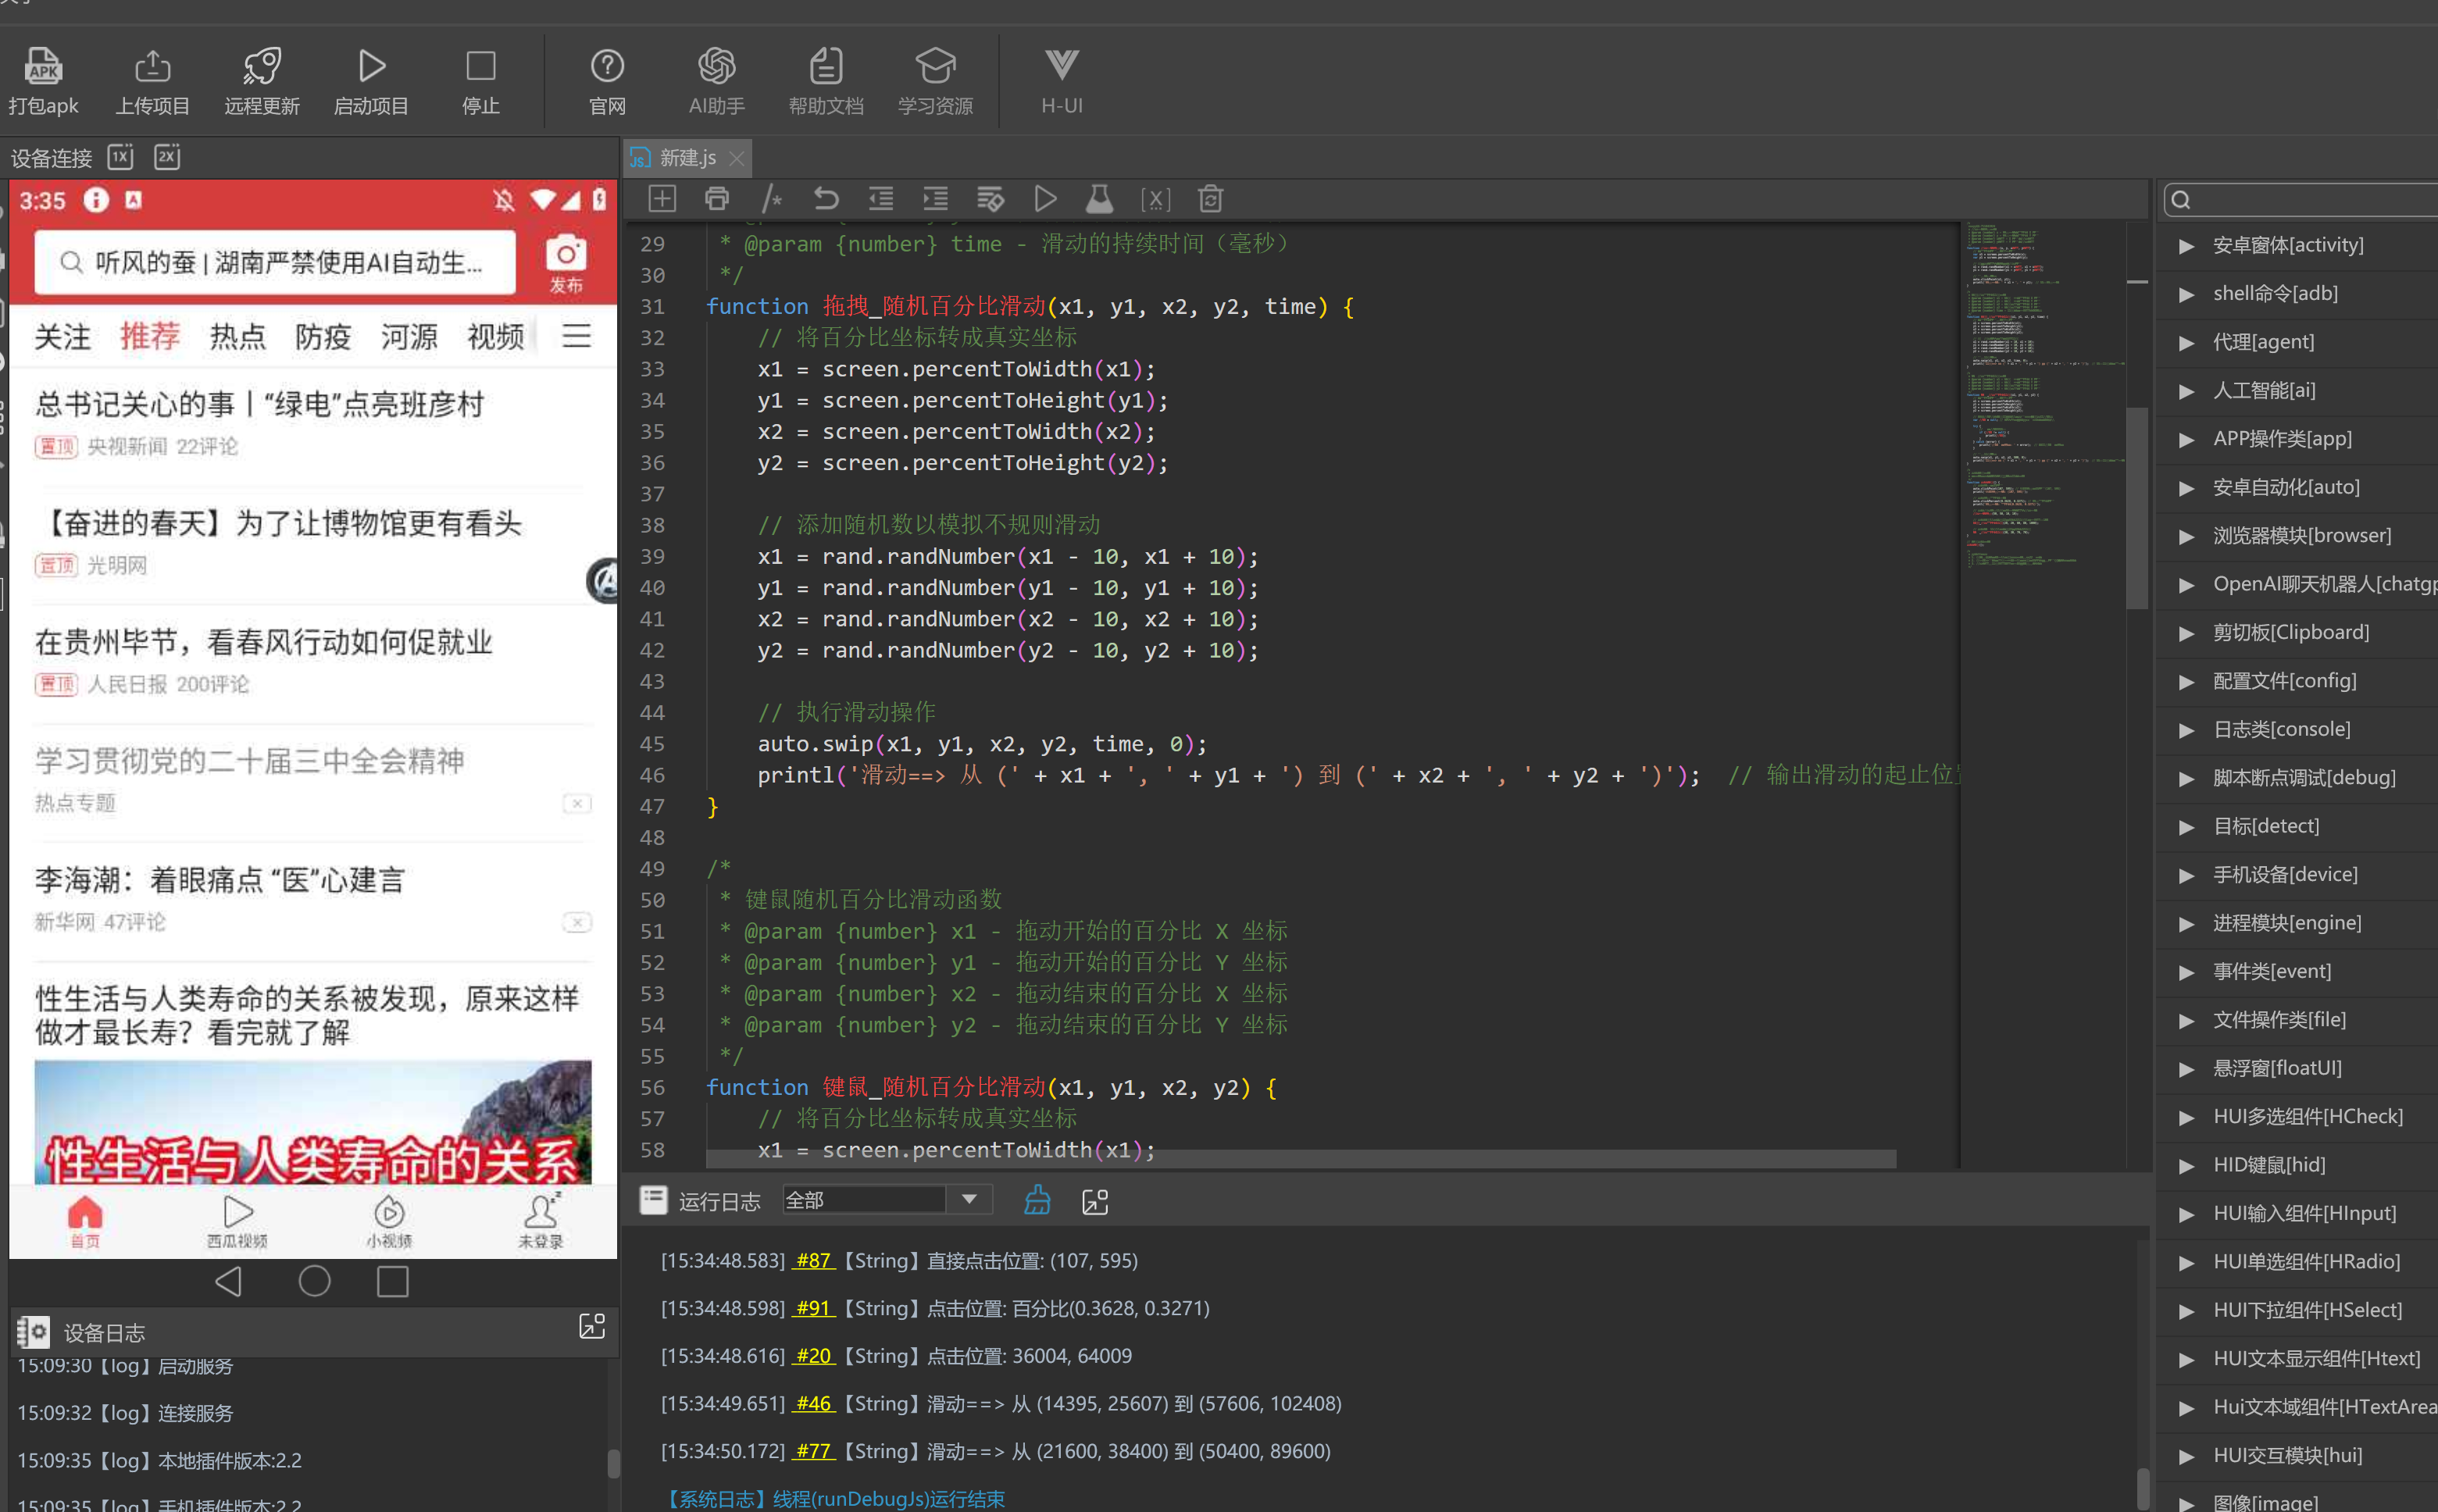Pop out the 设备日志 panel
2438x1512 pixels.
click(592, 1326)
